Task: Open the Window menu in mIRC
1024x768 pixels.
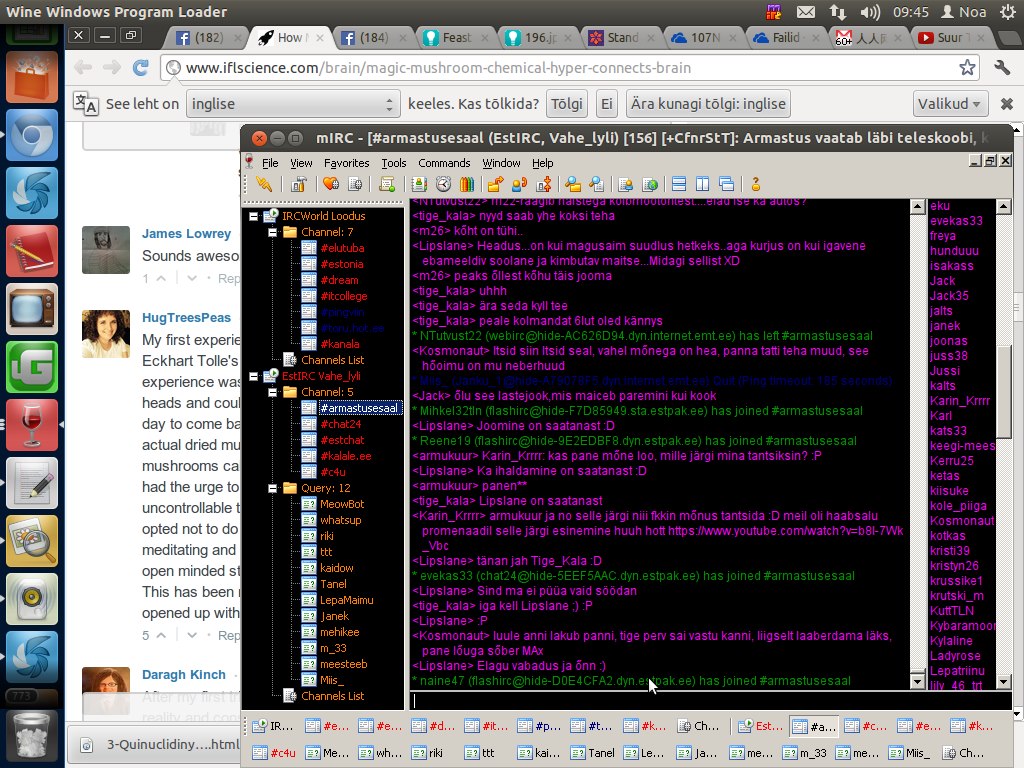Action: [501, 163]
